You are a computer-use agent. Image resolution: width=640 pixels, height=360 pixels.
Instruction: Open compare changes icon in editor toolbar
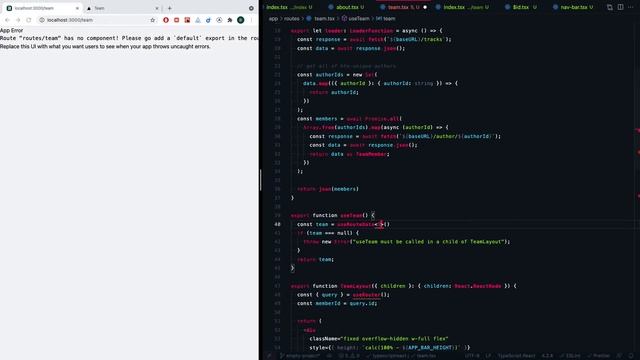[610, 7]
